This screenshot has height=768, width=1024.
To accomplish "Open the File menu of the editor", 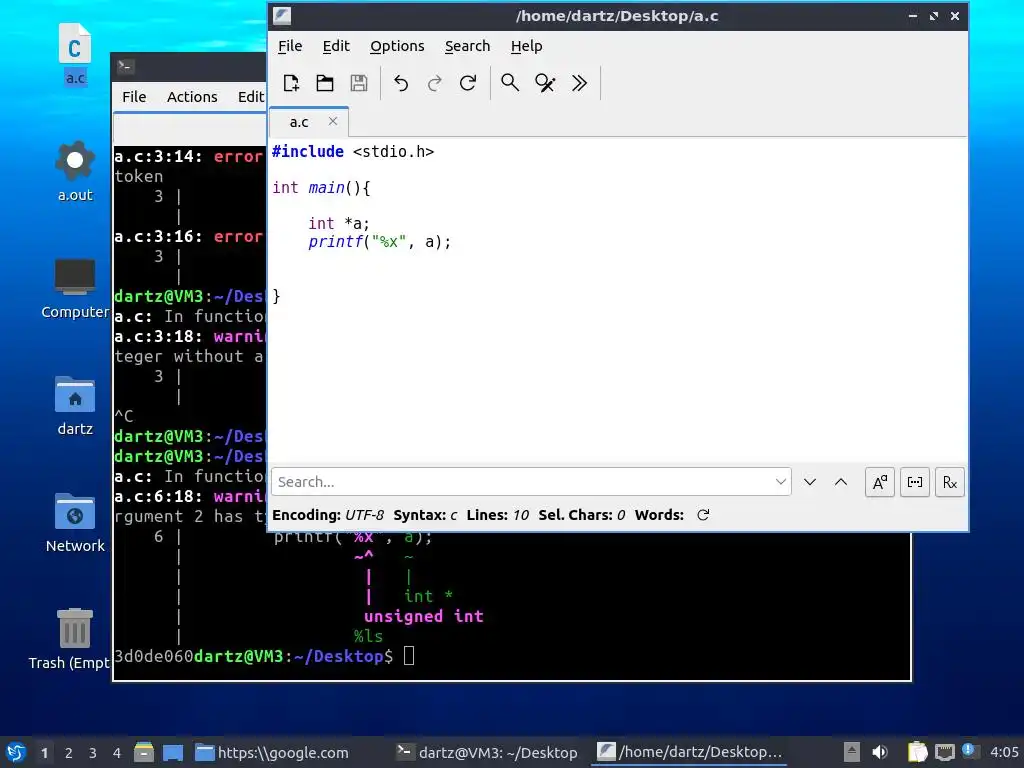I will (x=290, y=46).
